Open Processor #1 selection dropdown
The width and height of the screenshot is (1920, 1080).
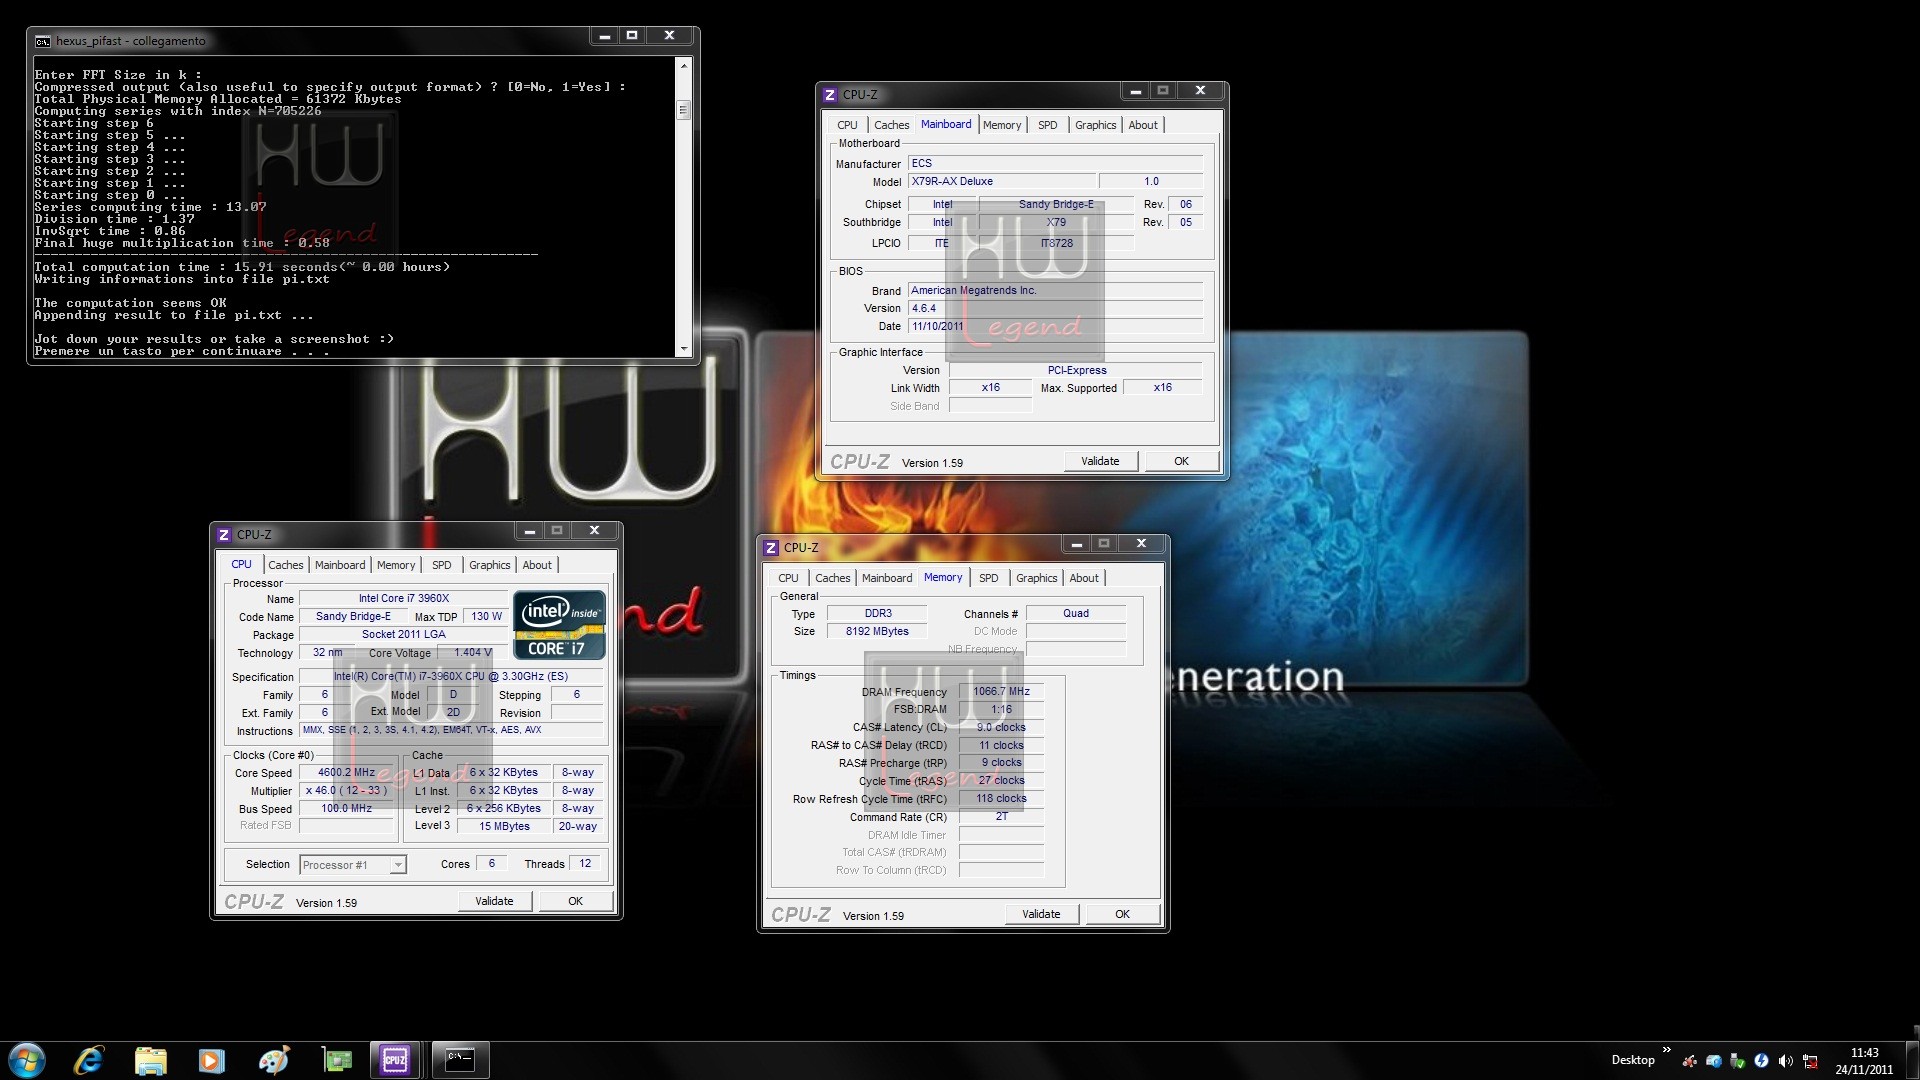click(353, 865)
